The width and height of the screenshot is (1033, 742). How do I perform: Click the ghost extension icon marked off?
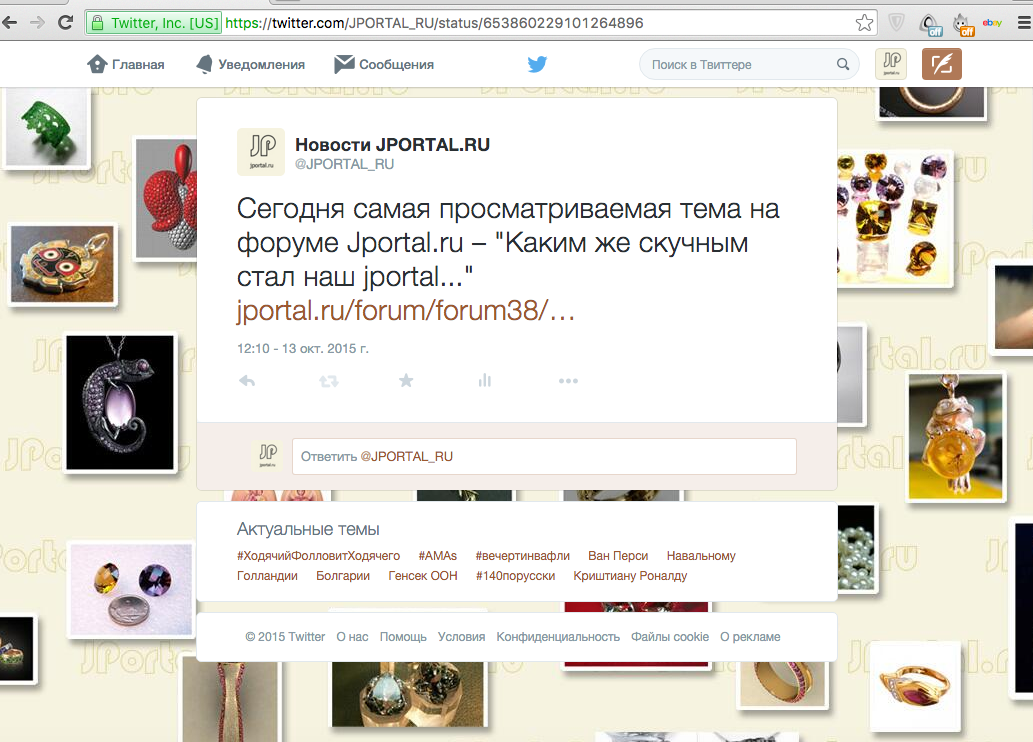tap(931, 24)
